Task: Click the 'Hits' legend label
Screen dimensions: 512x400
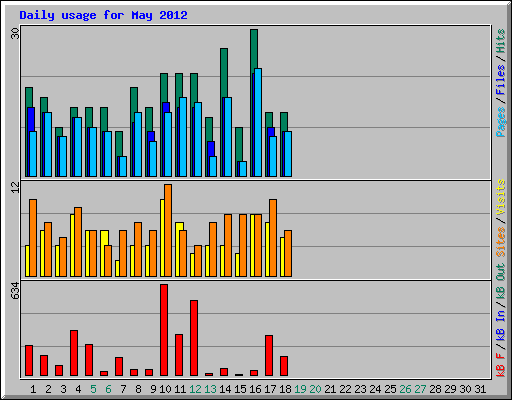Action: pos(500,41)
